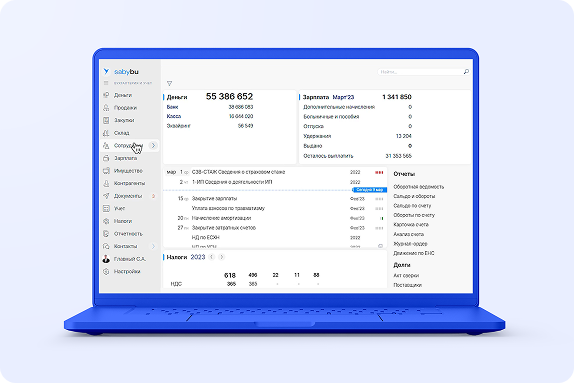The image size is (574, 383).
Task: Open the Отчетность menu item
Action: pos(128,234)
